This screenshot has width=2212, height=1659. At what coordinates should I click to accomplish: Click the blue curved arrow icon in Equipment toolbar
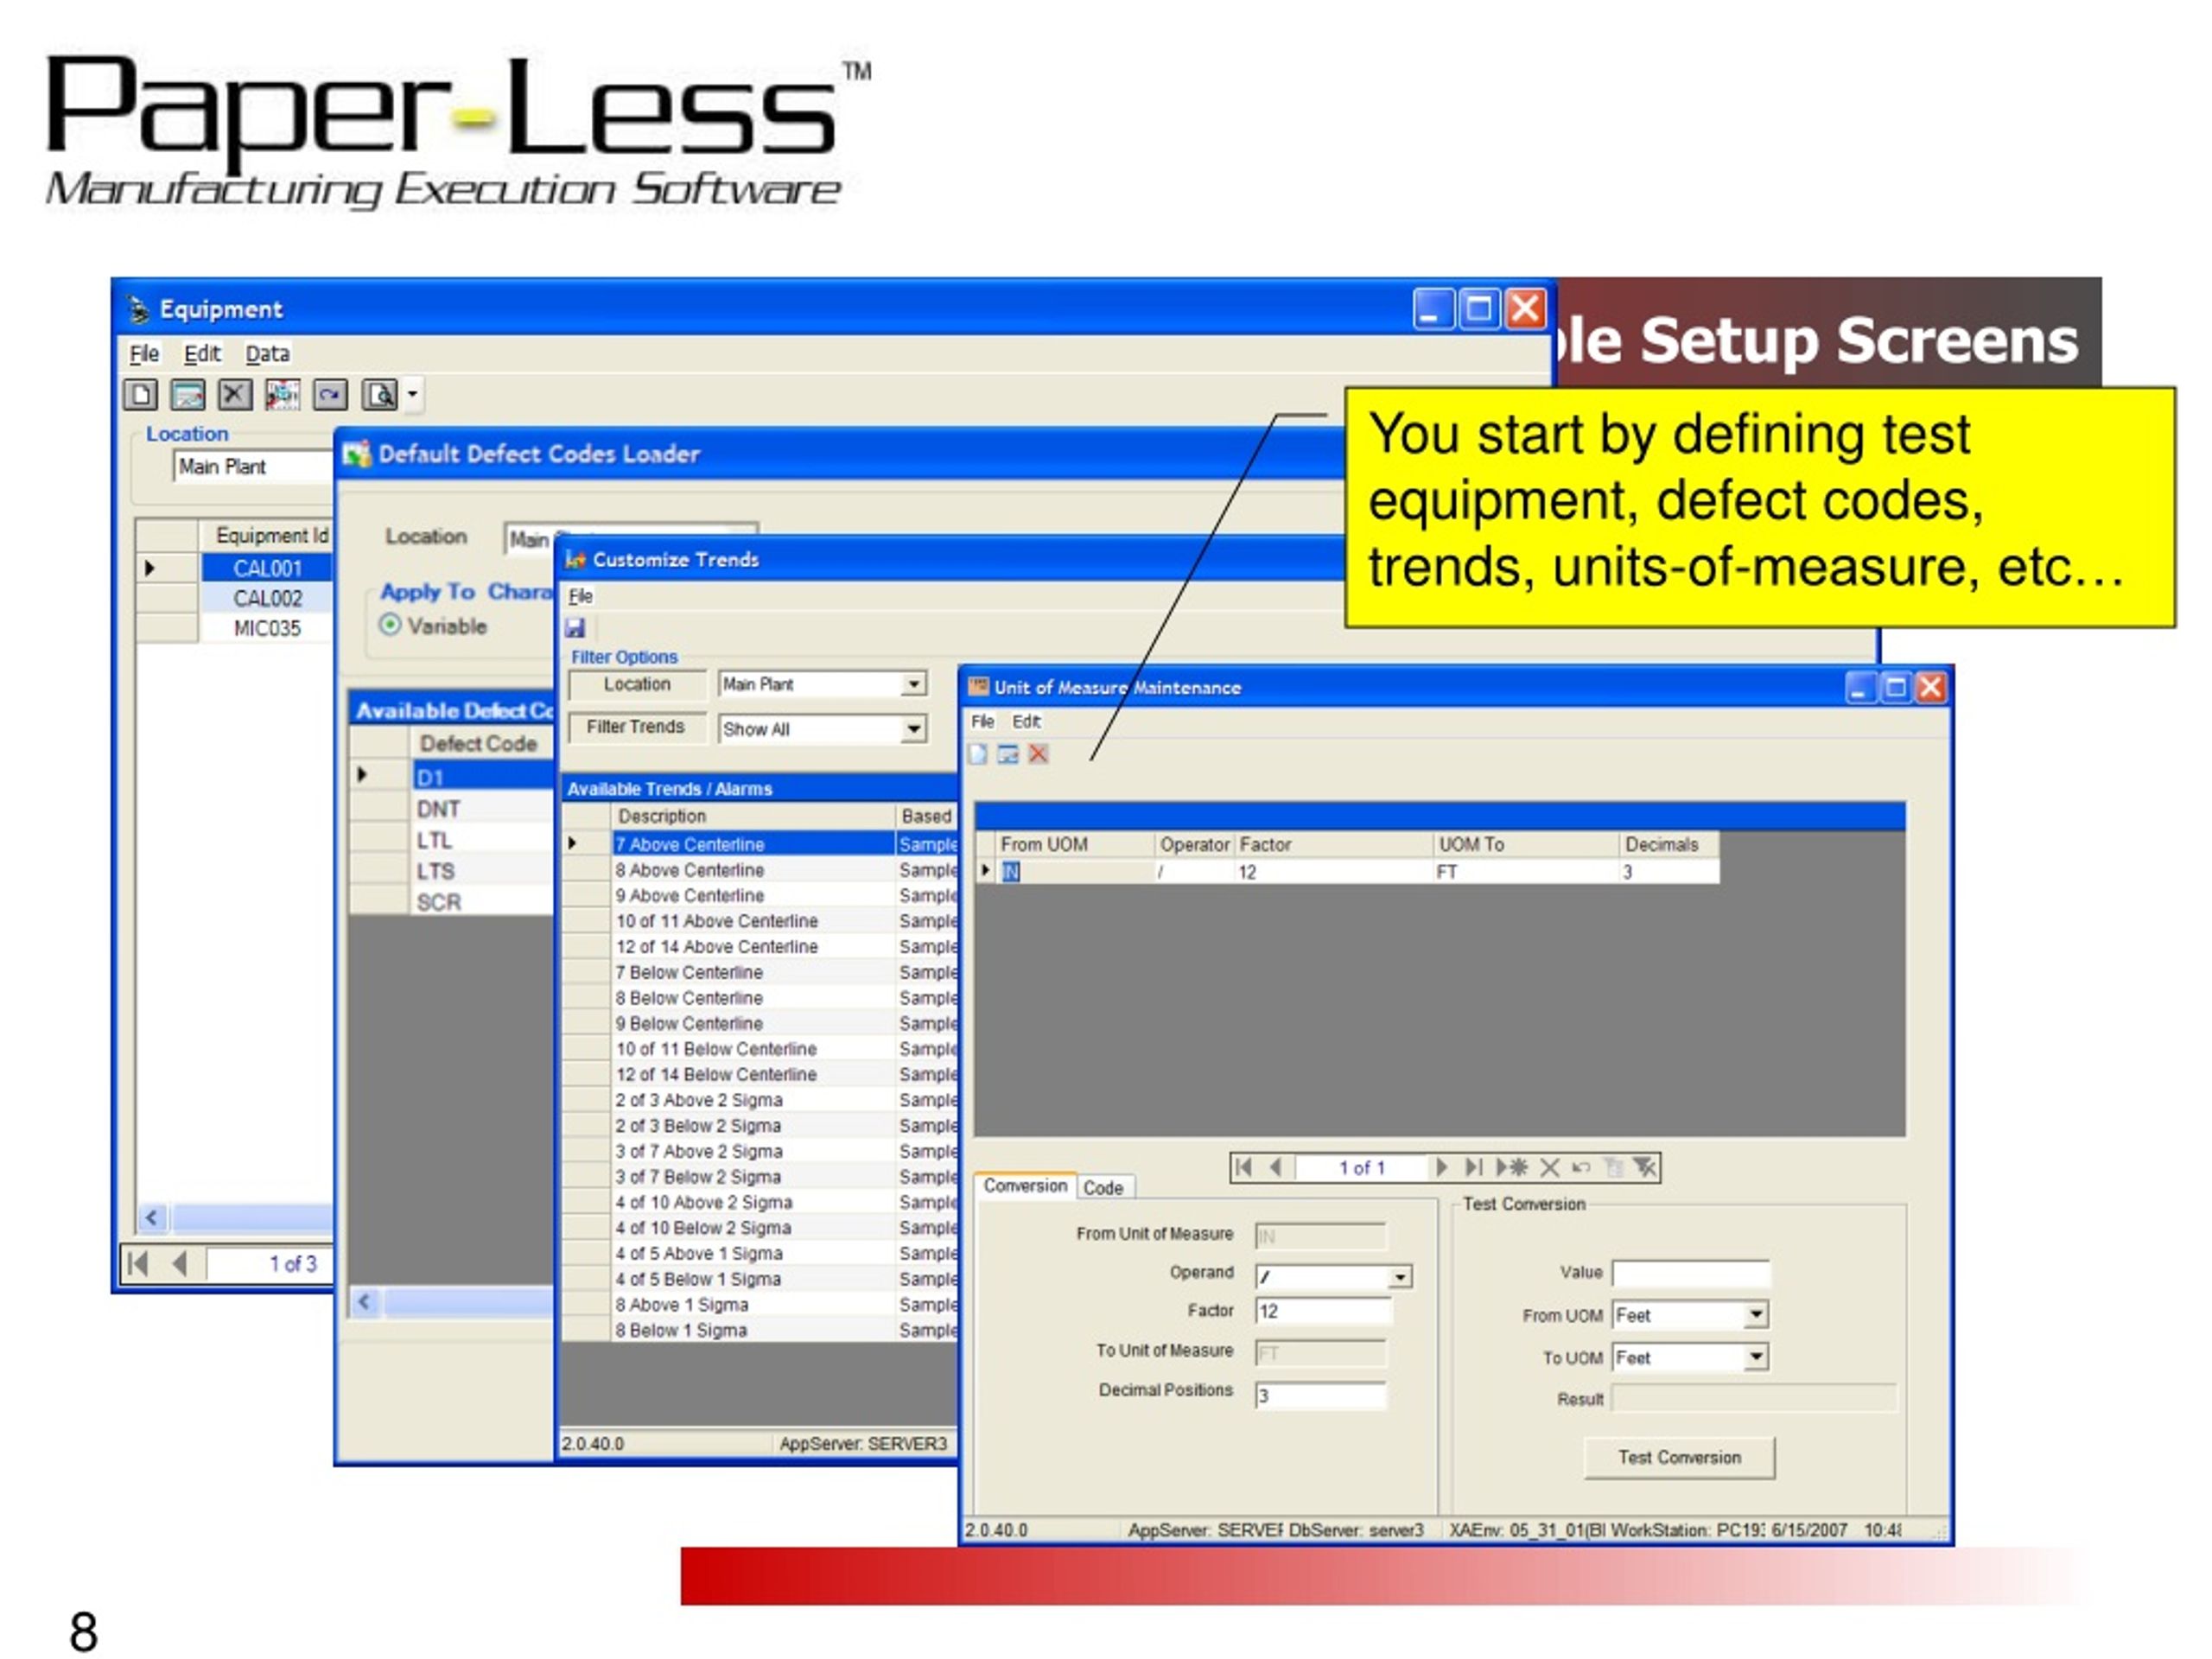point(330,395)
